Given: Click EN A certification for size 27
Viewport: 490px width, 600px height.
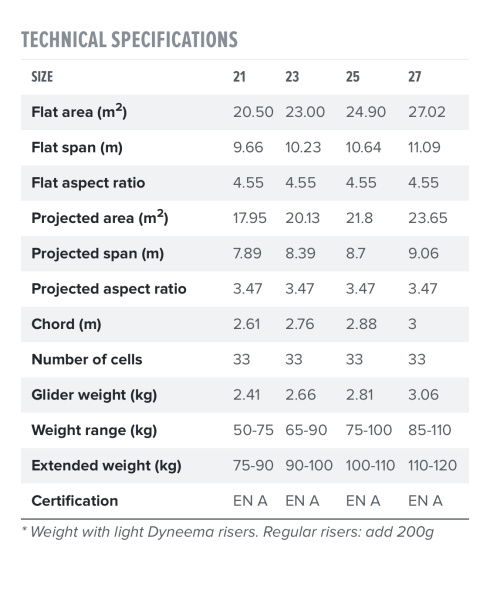Looking at the screenshot, I should click(x=425, y=501).
